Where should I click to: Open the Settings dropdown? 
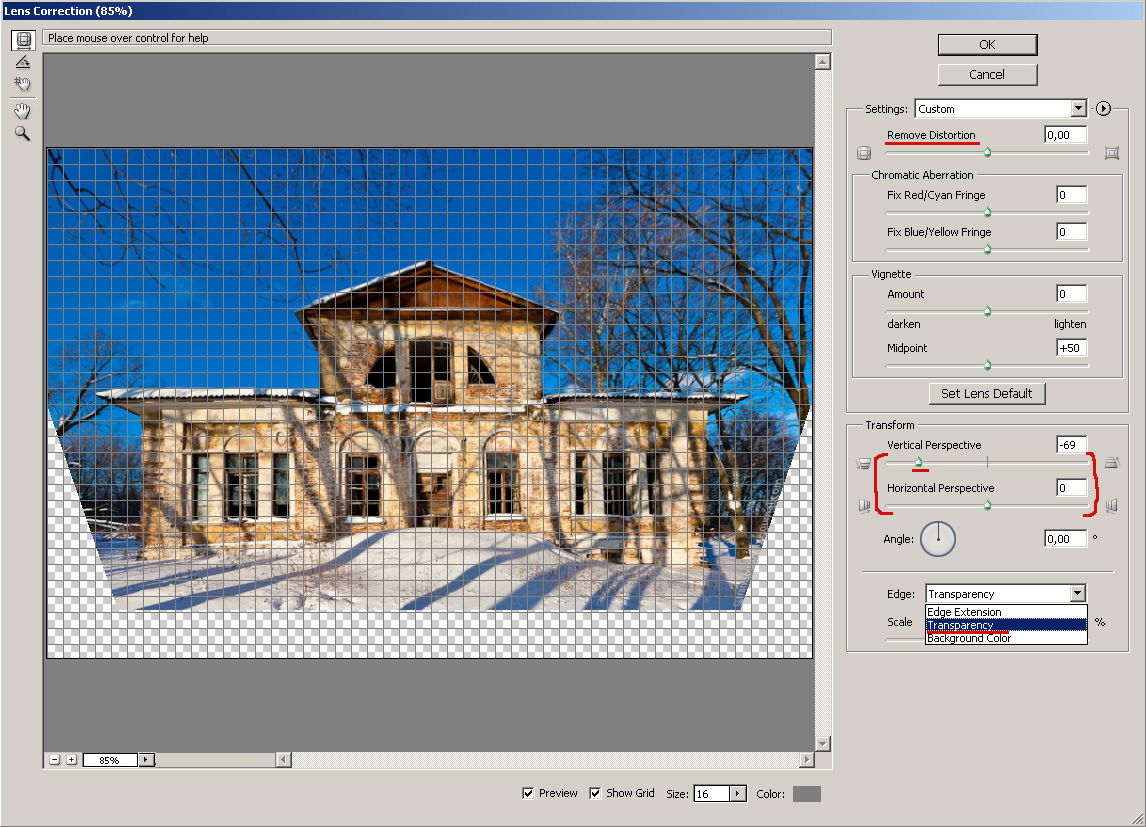[x=1001, y=109]
